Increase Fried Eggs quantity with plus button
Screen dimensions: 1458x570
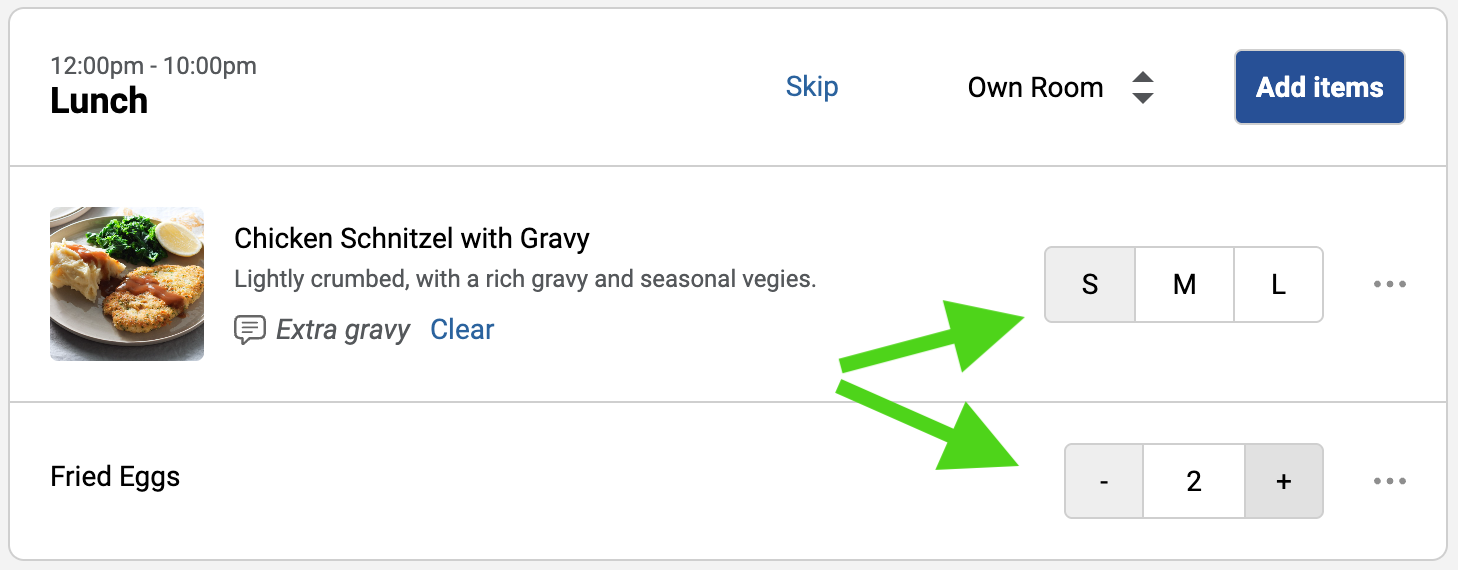click(x=1284, y=482)
